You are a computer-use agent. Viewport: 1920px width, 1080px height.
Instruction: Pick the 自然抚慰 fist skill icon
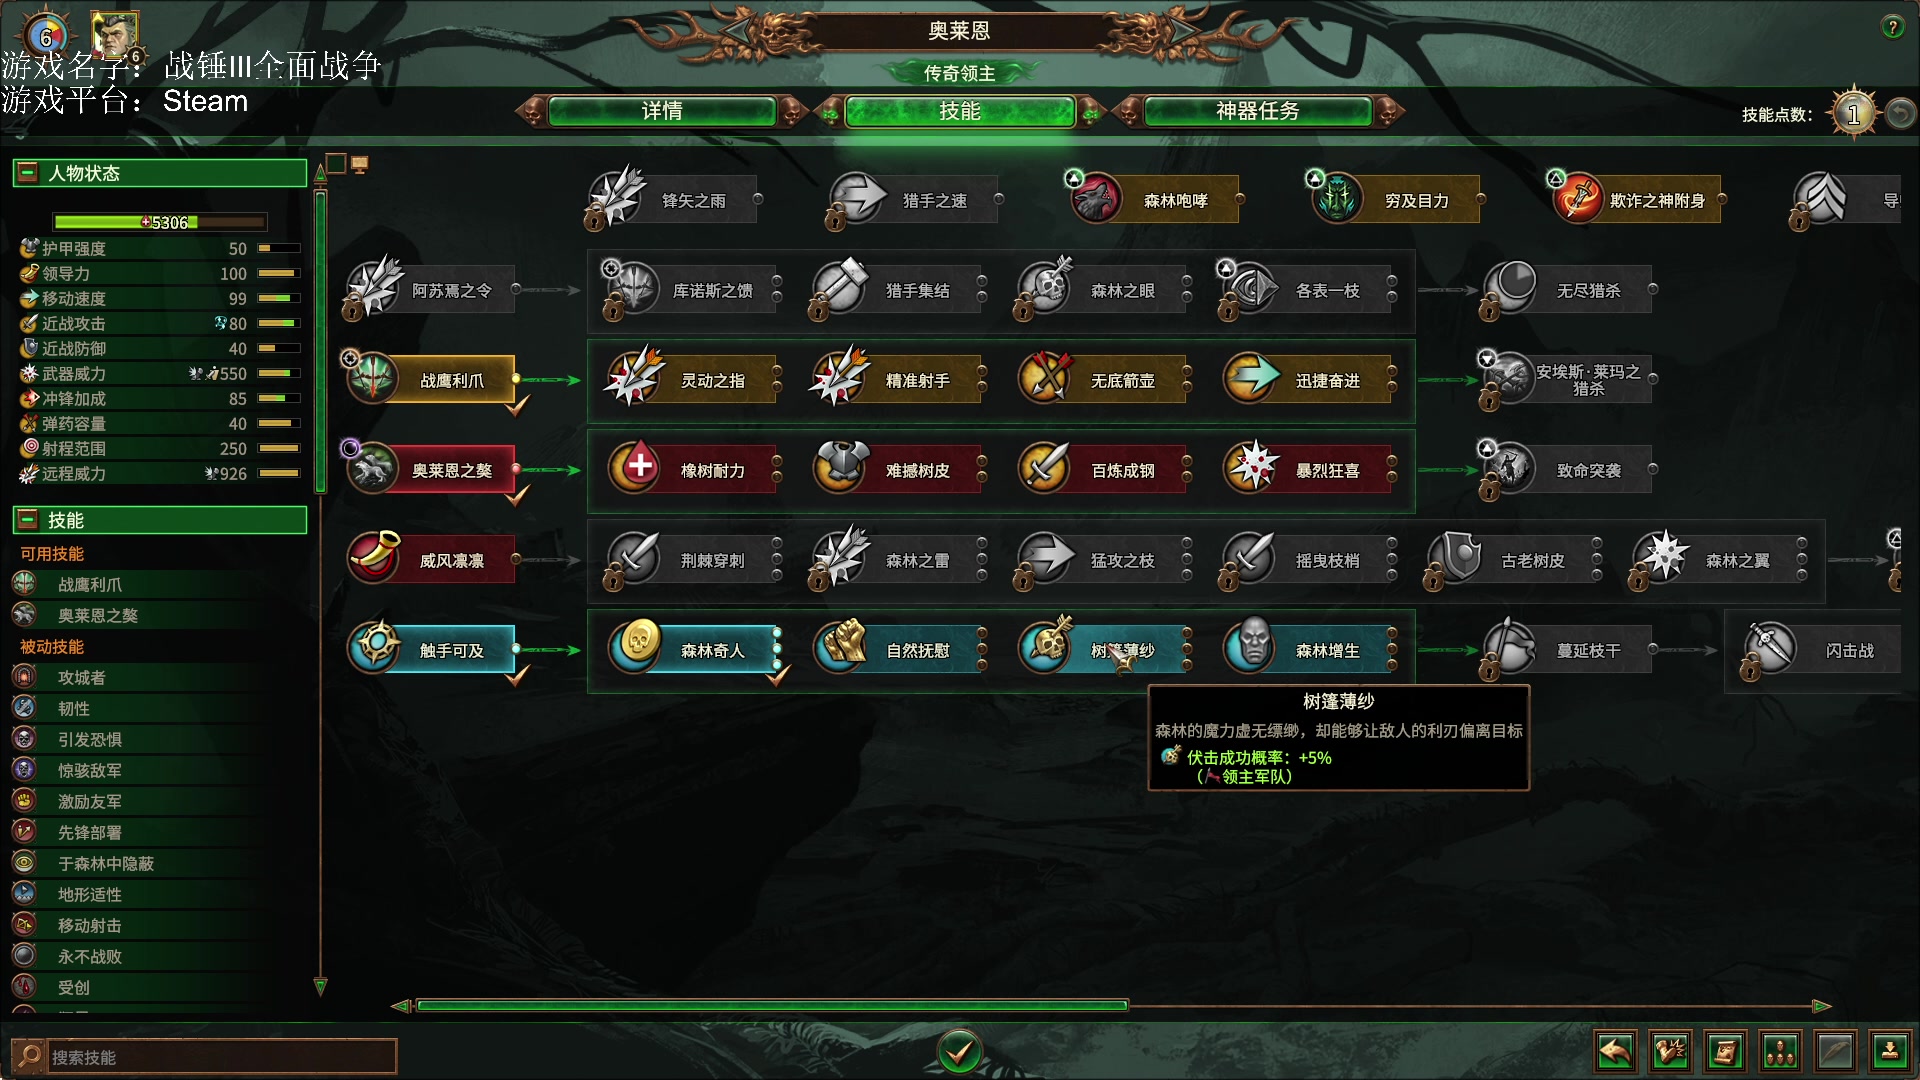(x=842, y=647)
